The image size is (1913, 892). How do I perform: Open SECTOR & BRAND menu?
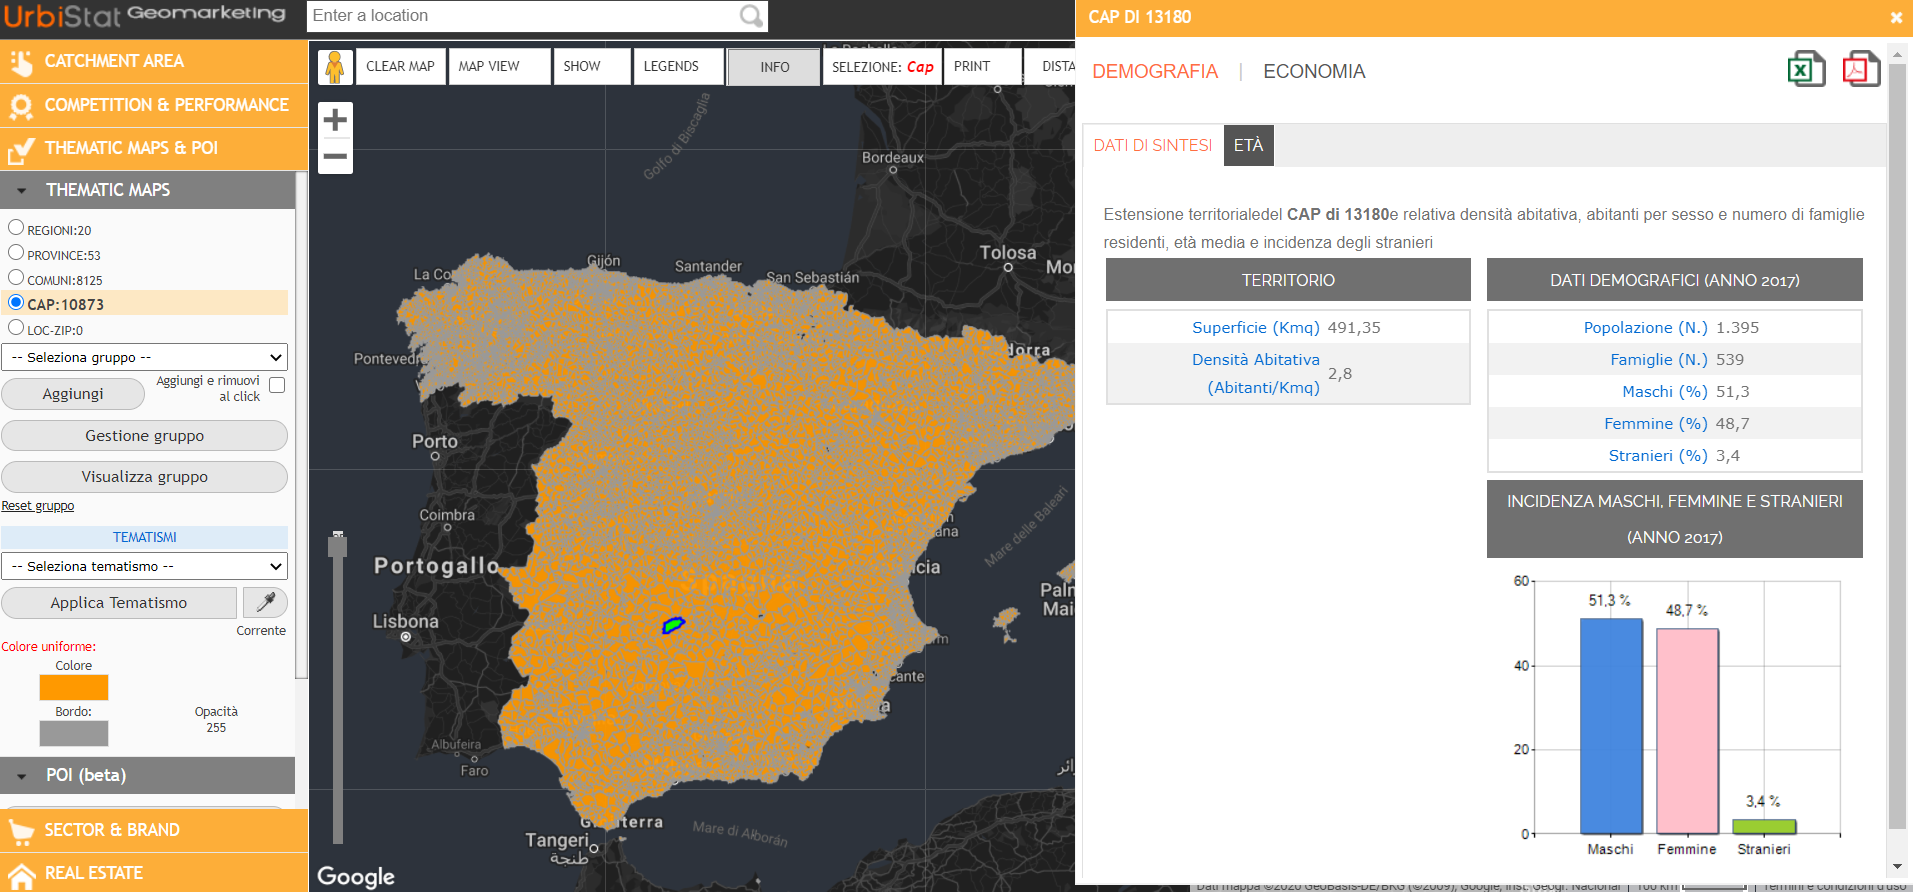pyautogui.click(x=154, y=830)
